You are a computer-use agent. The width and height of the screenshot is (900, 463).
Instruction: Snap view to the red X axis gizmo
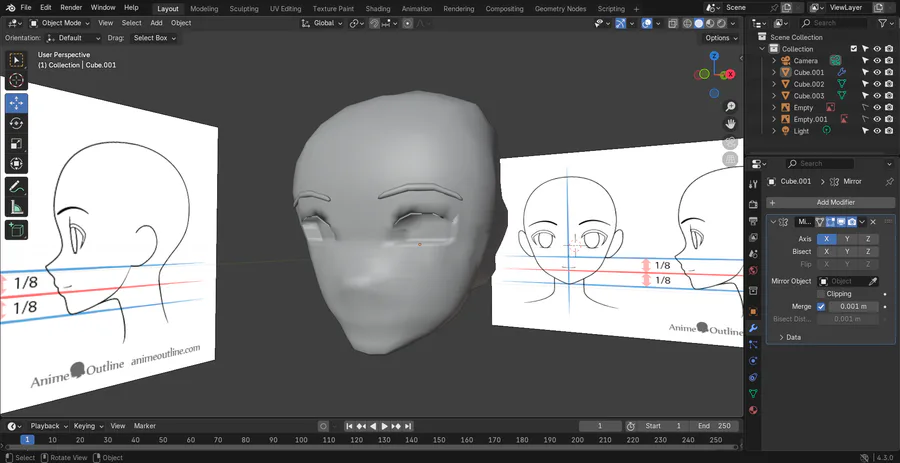coord(730,74)
